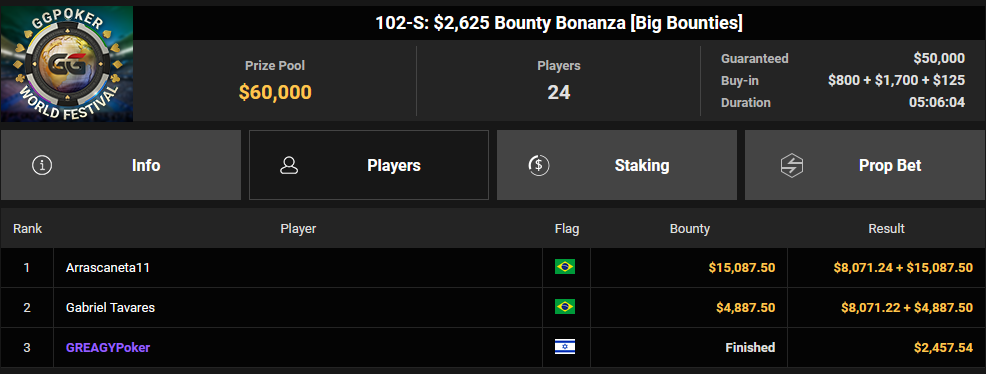Viewport: 986px width, 374px height.
Task: Click the Players person silhouette icon
Action: pos(289,165)
